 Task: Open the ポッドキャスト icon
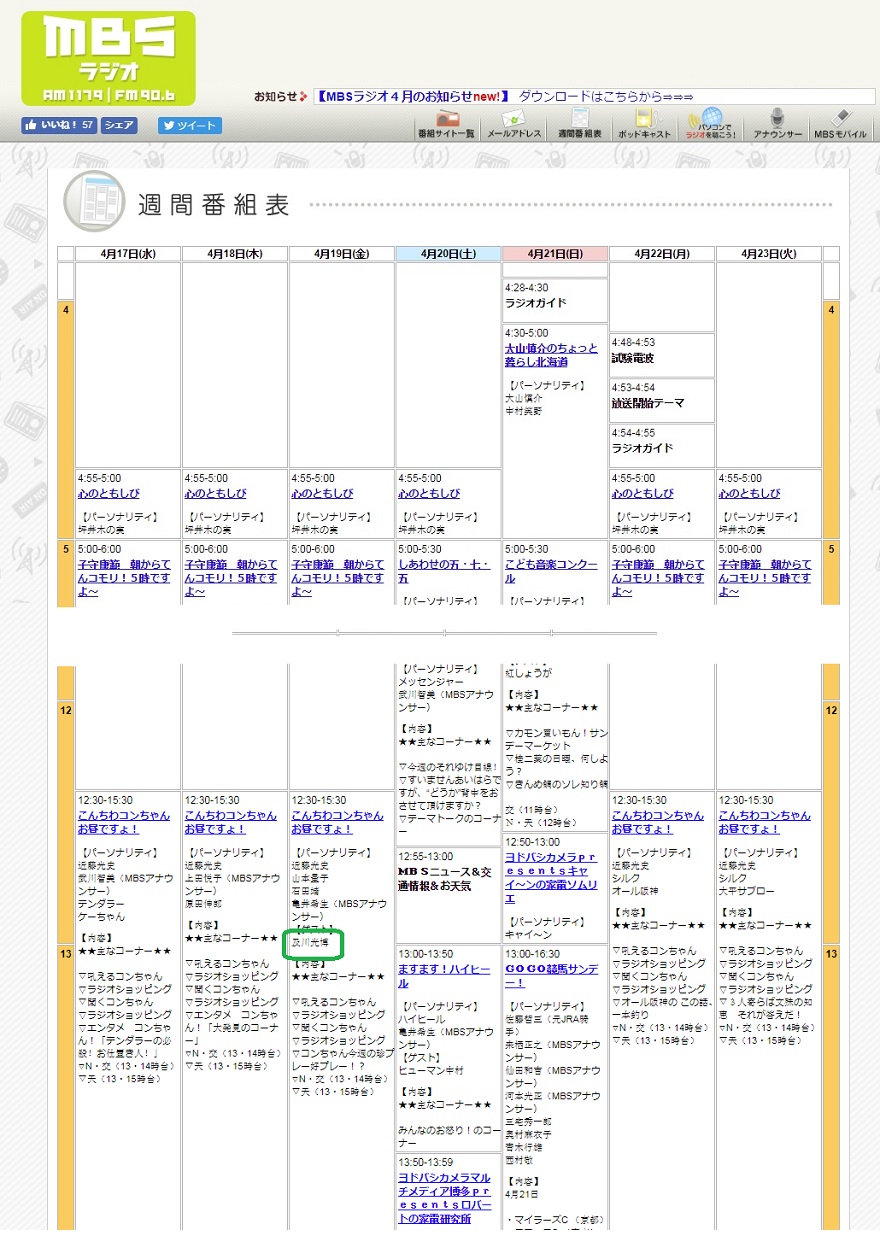pos(644,124)
